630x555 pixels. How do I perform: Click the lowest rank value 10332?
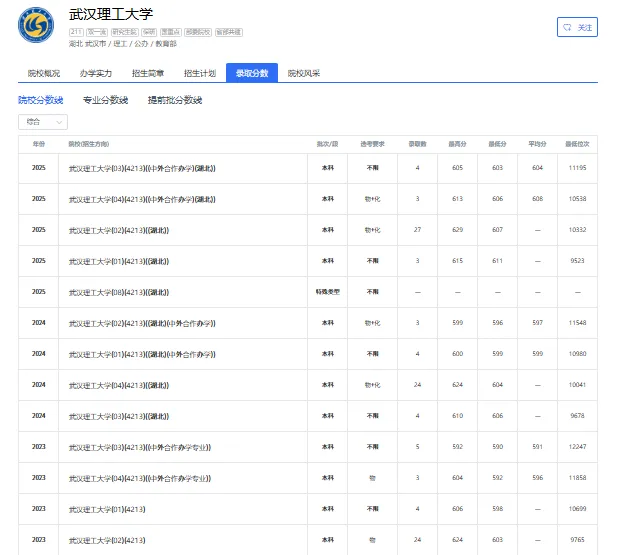click(x=577, y=229)
